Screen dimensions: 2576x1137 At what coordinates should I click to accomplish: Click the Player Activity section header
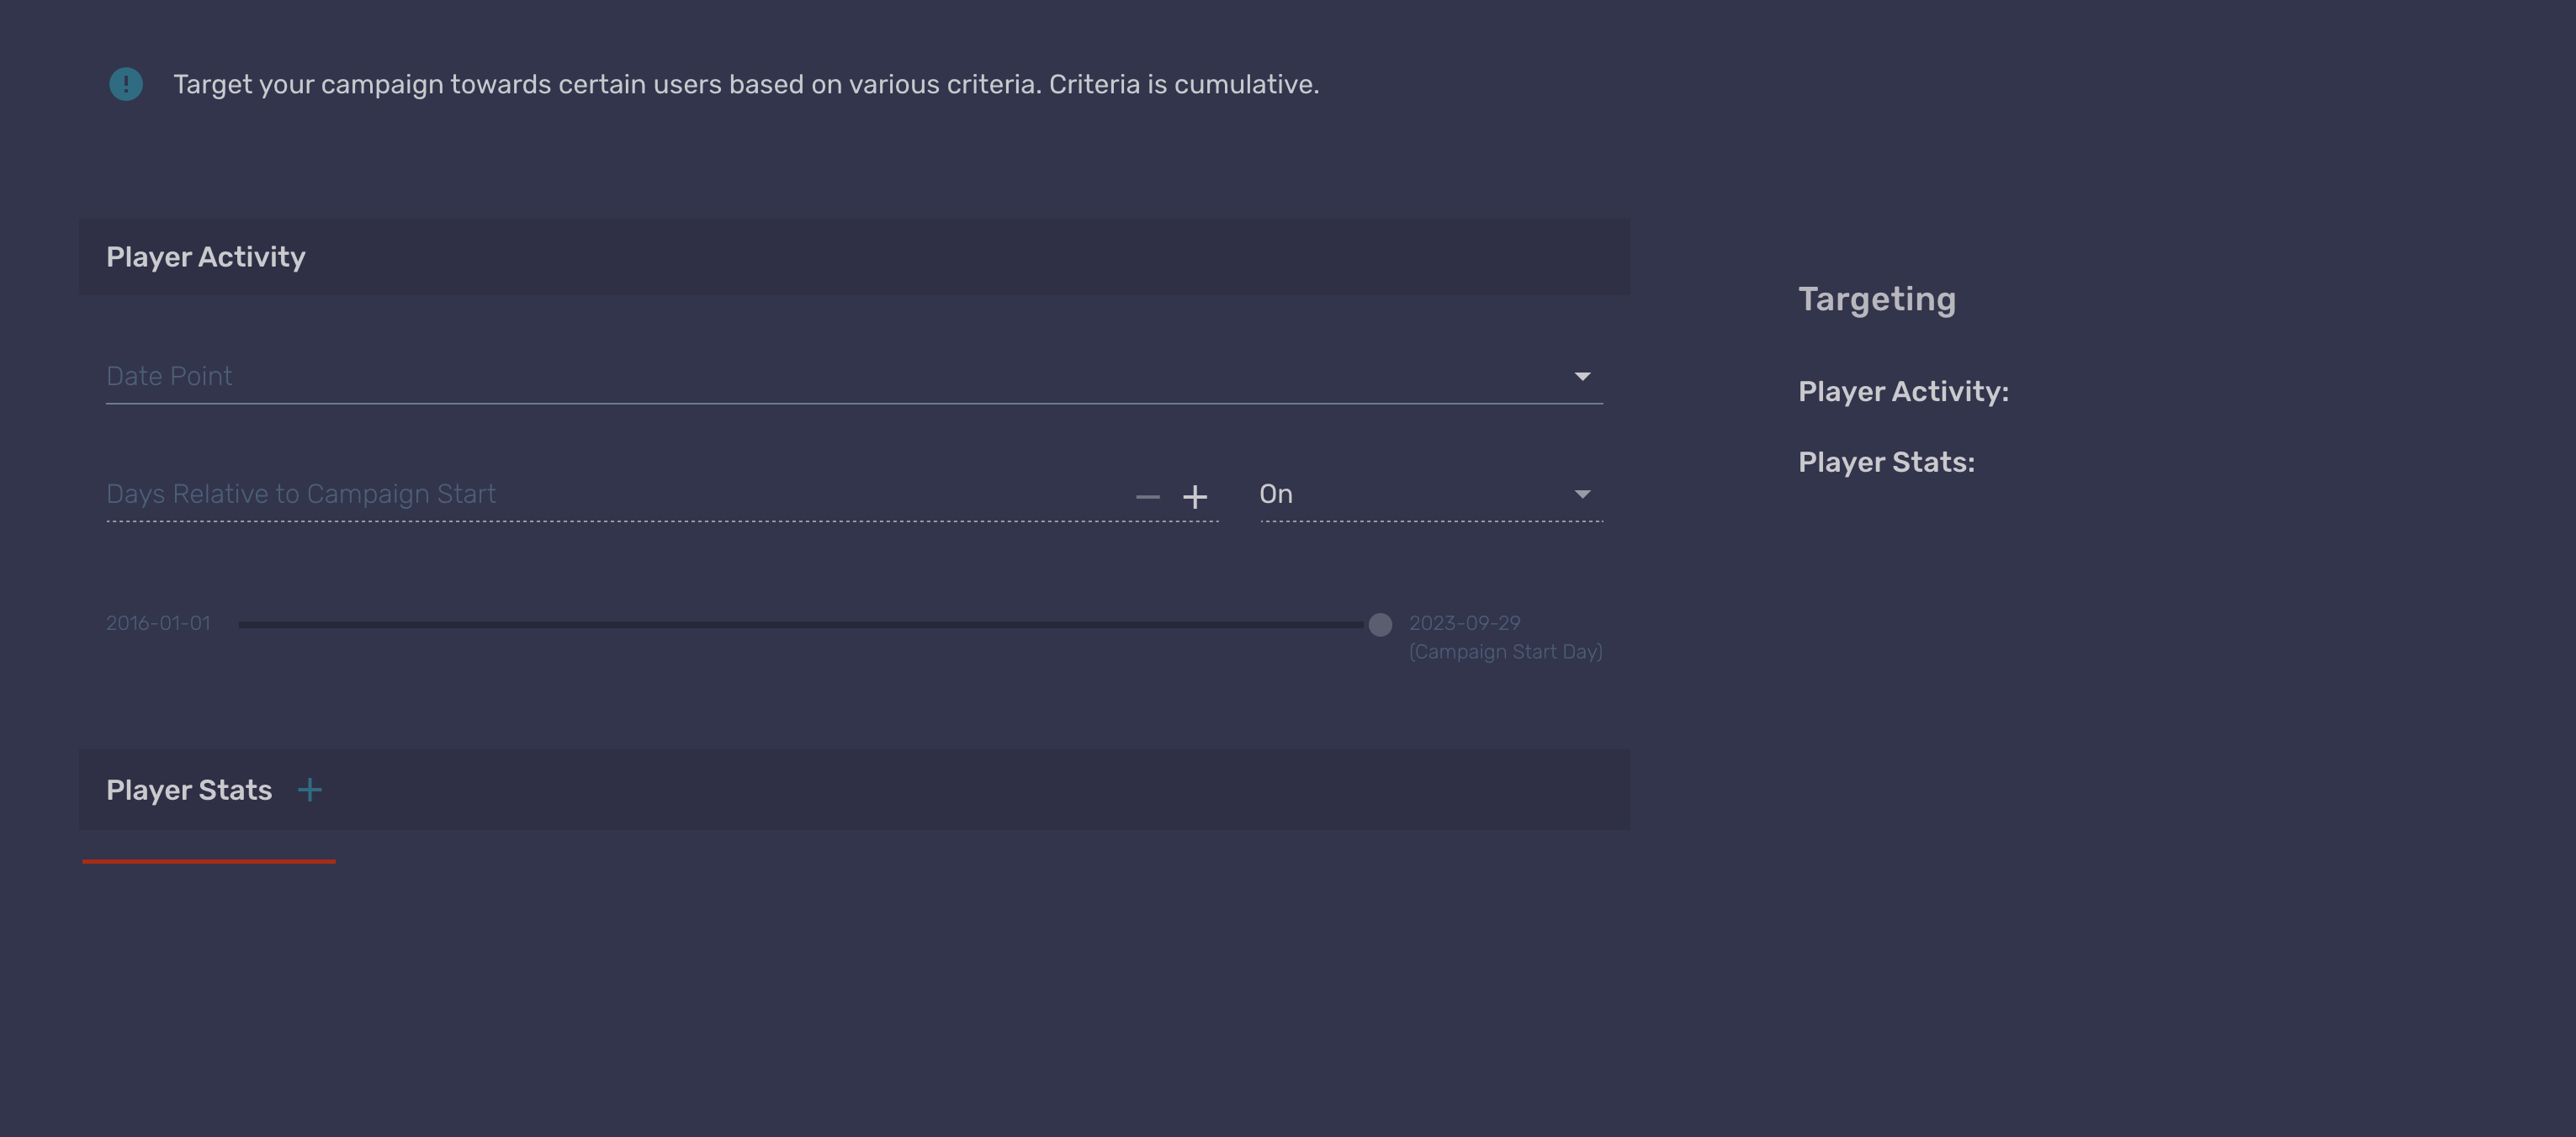(x=206, y=258)
